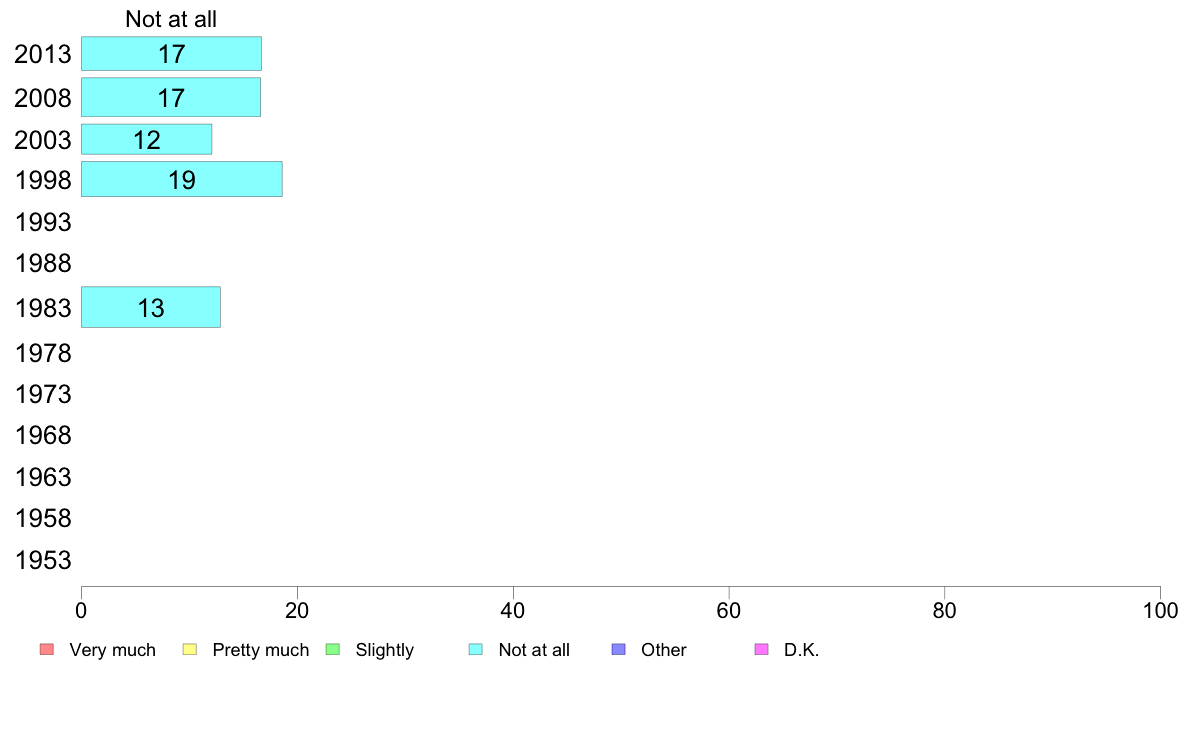Click the 1993 year label
The image size is (1188, 736).
pos(43,223)
